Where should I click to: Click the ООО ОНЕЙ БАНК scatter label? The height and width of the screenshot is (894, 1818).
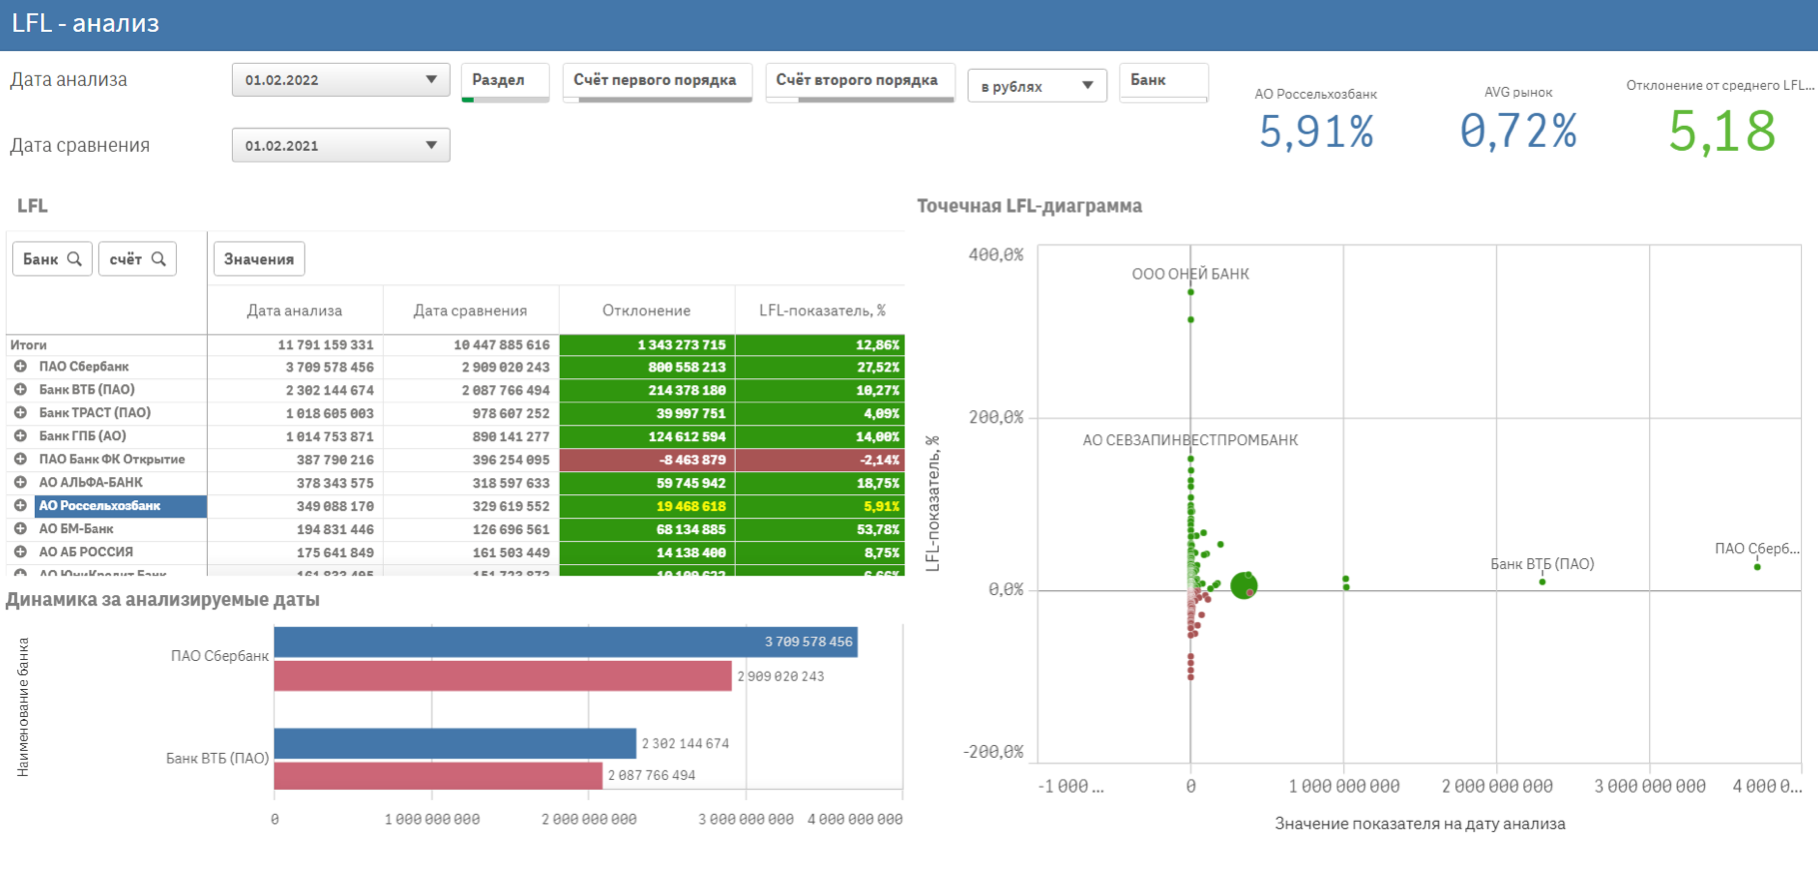coord(1190,274)
